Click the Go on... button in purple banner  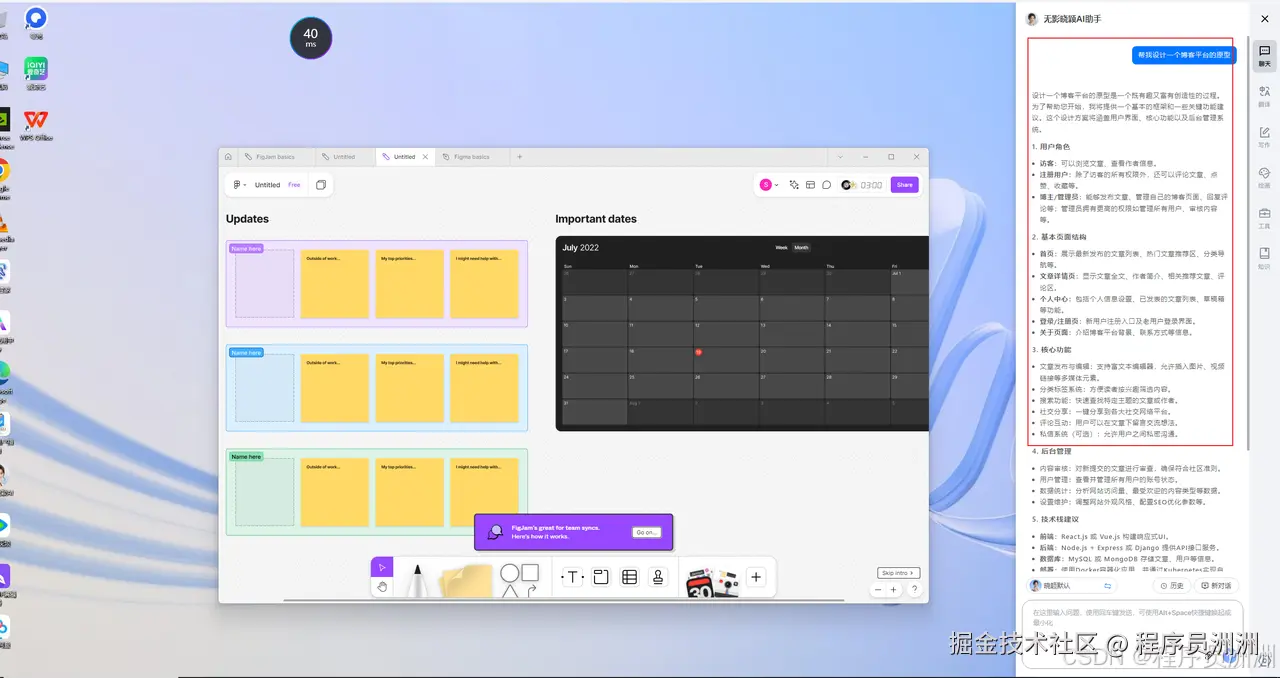[646, 532]
